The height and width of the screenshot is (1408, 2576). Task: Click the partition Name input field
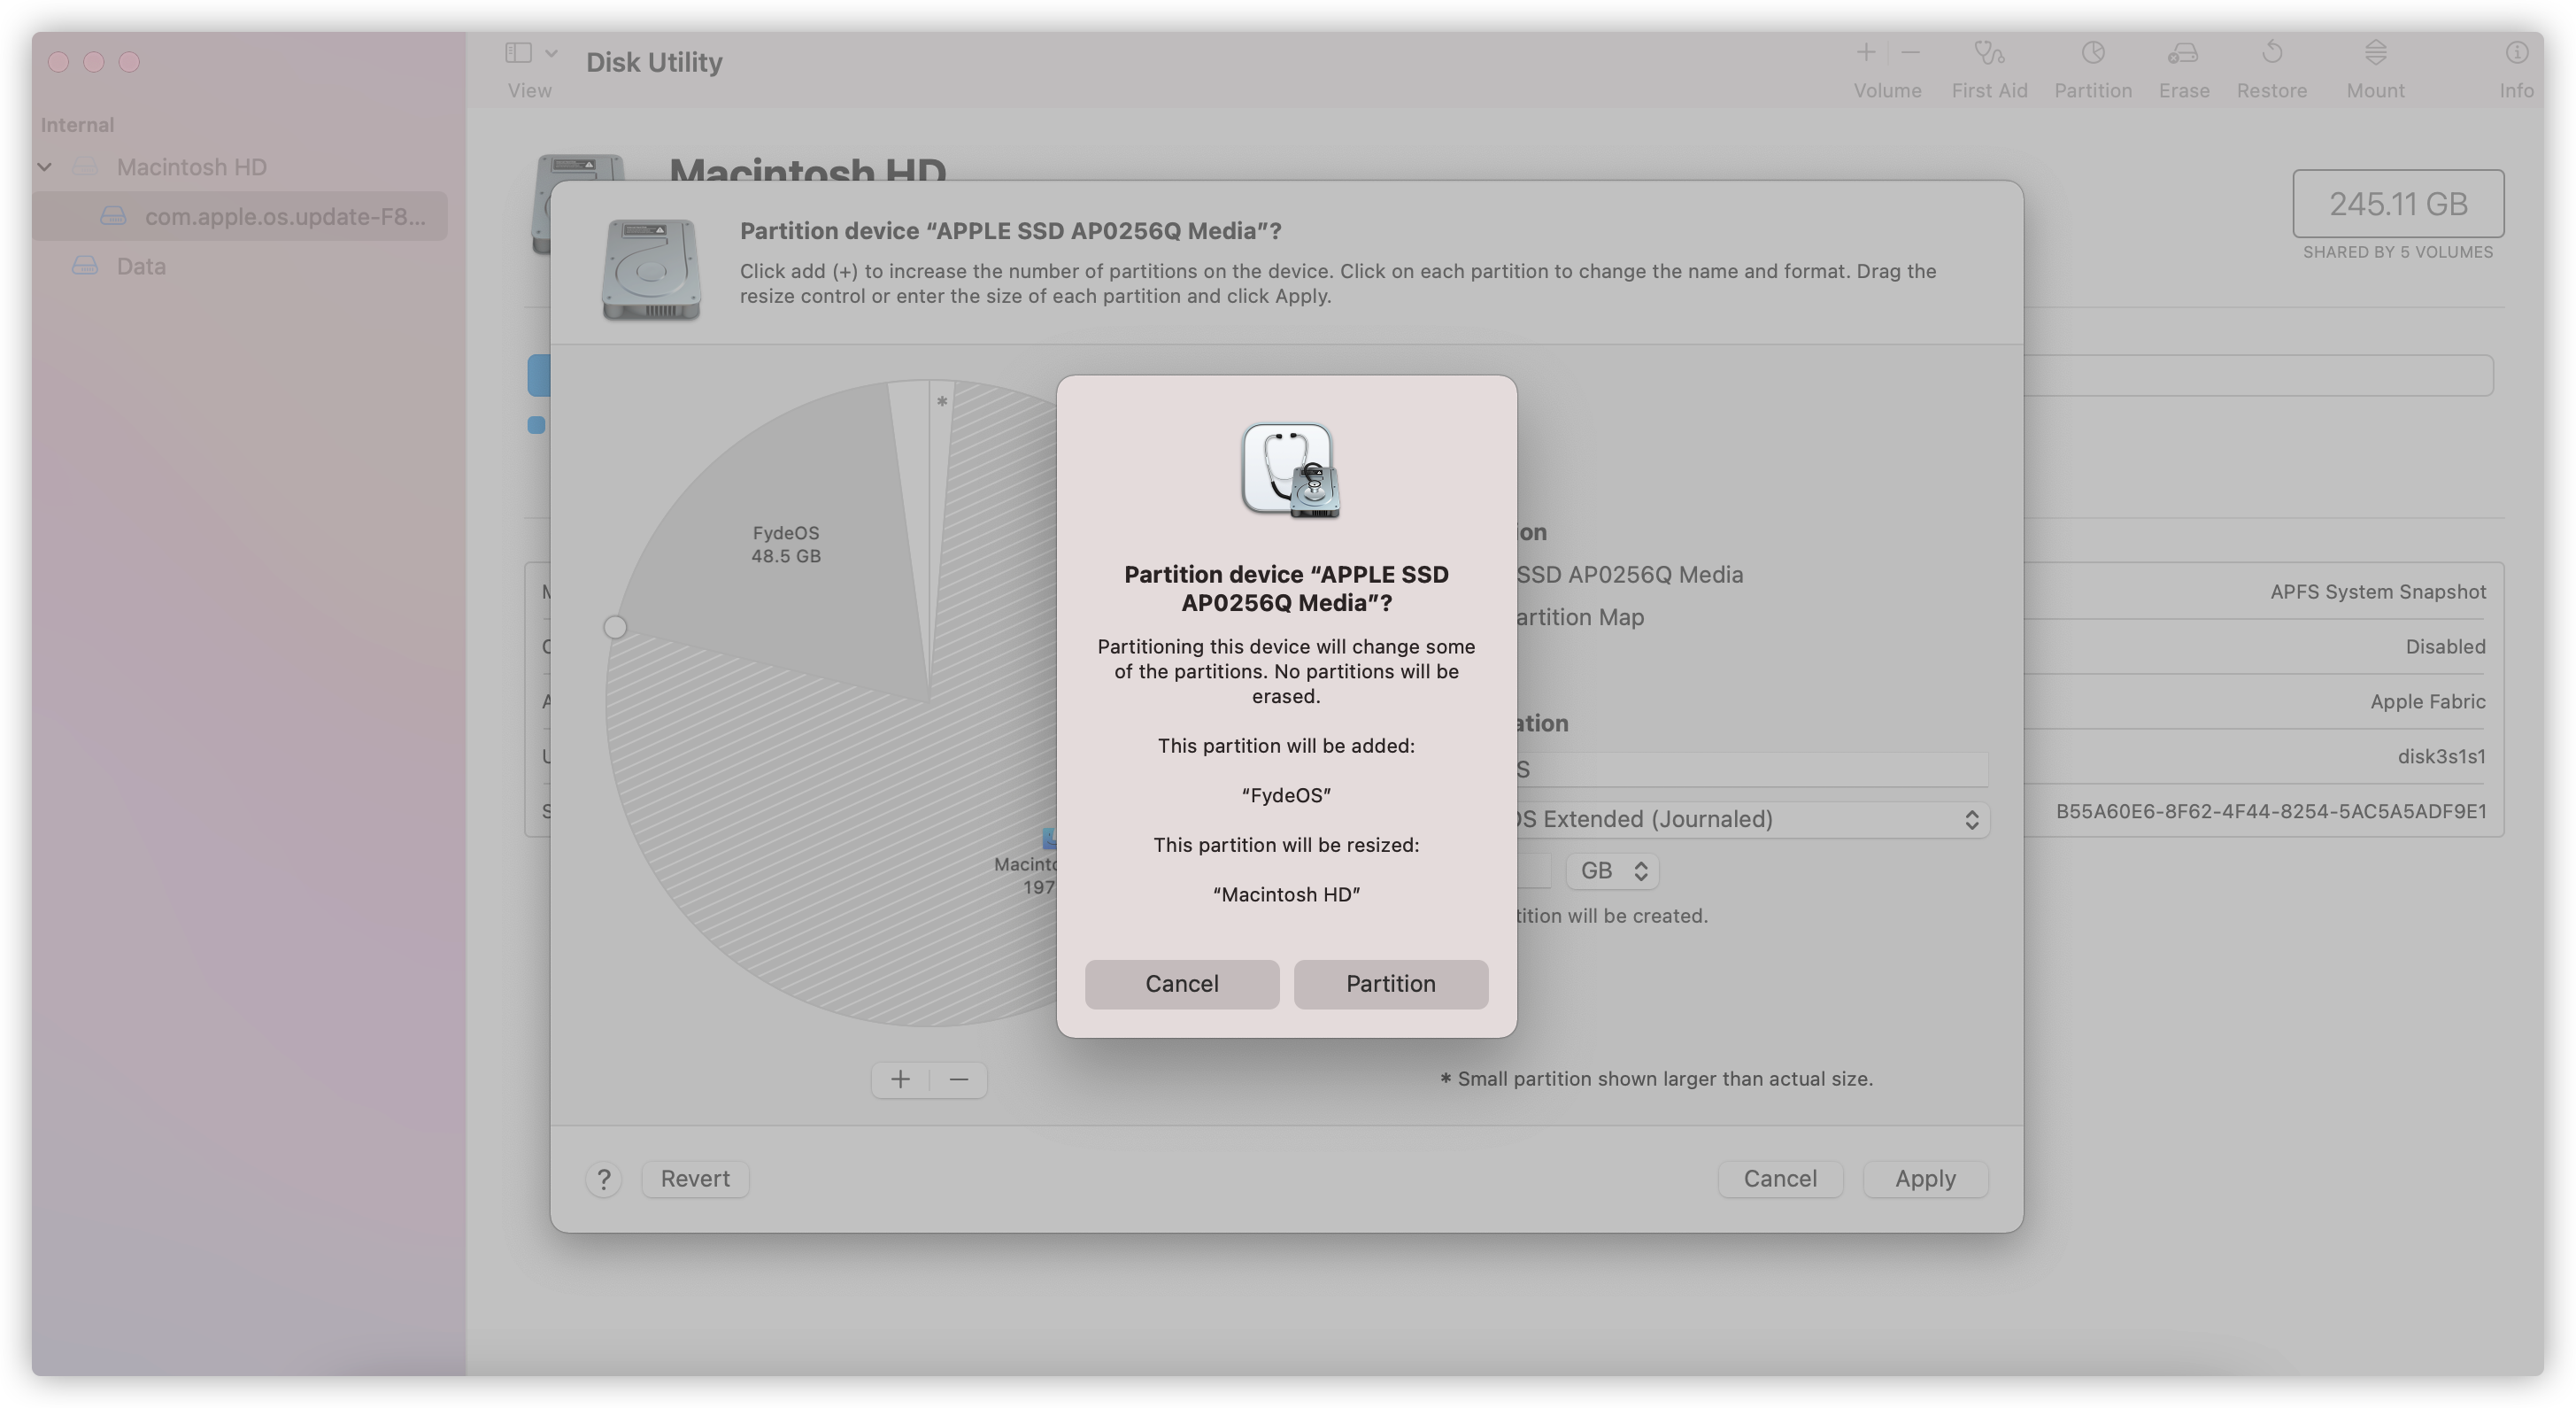pos(1750,769)
